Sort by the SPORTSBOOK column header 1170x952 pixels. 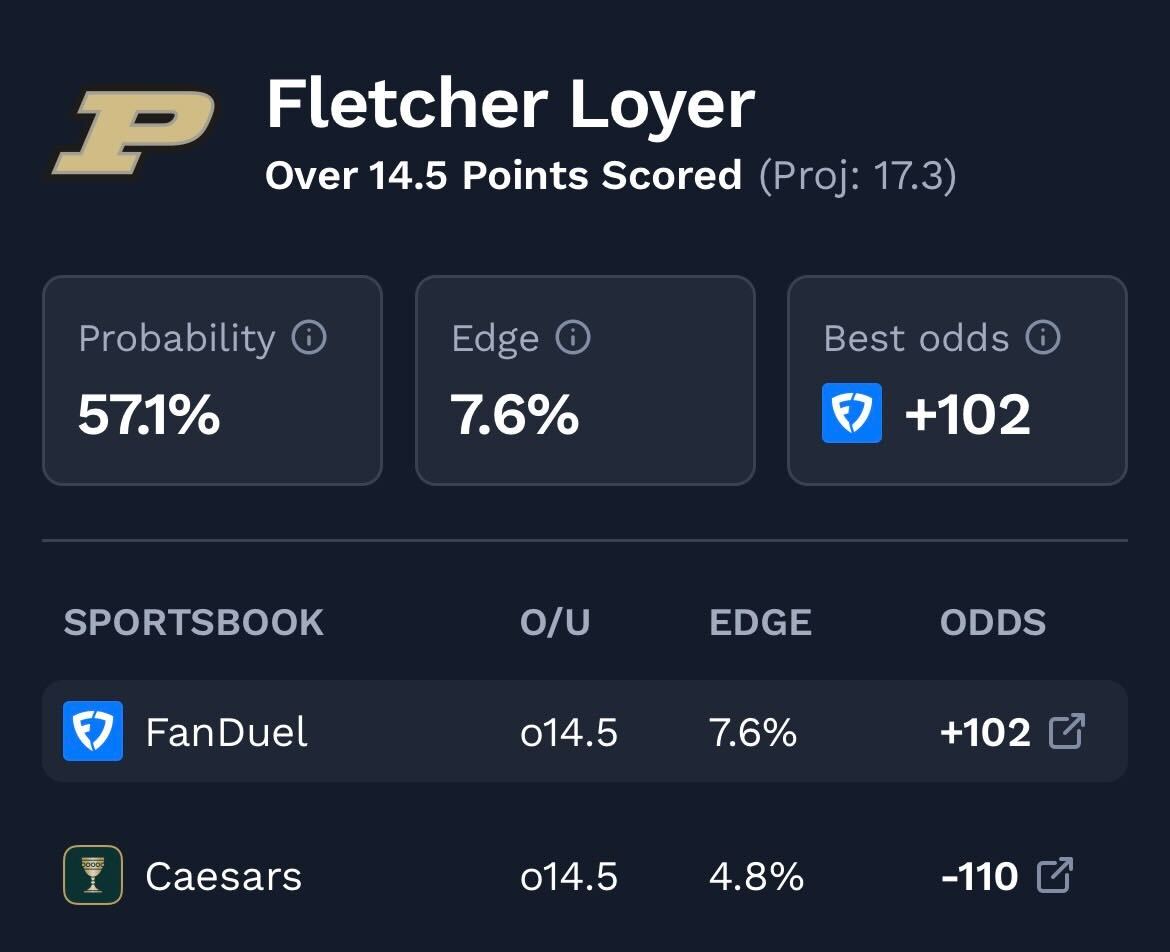(194, 623)
